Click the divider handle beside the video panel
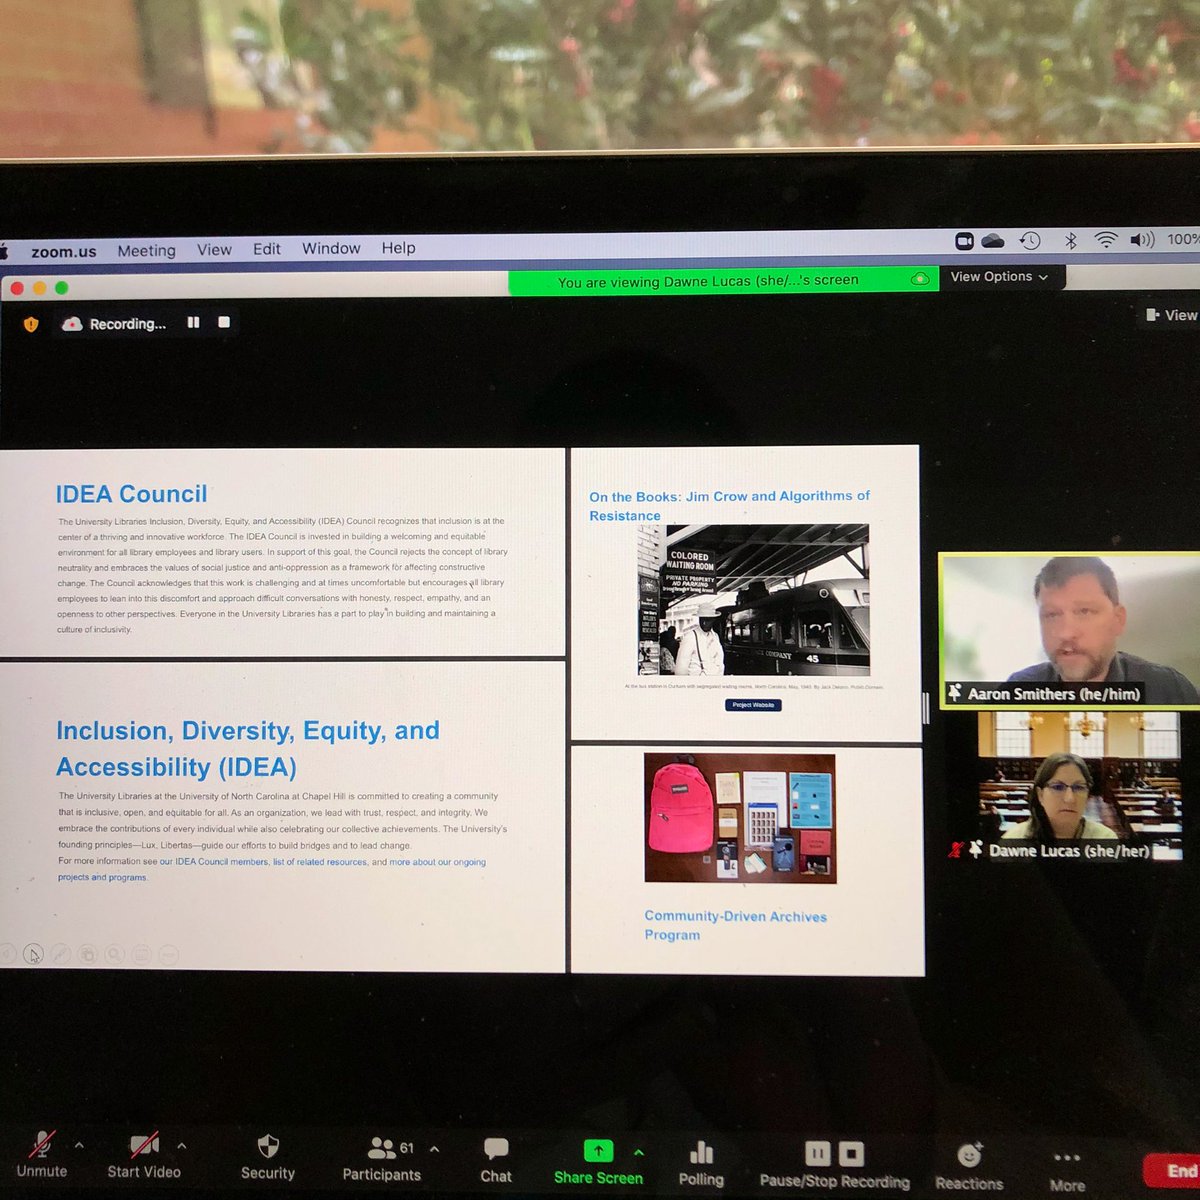 pos(926,708)
